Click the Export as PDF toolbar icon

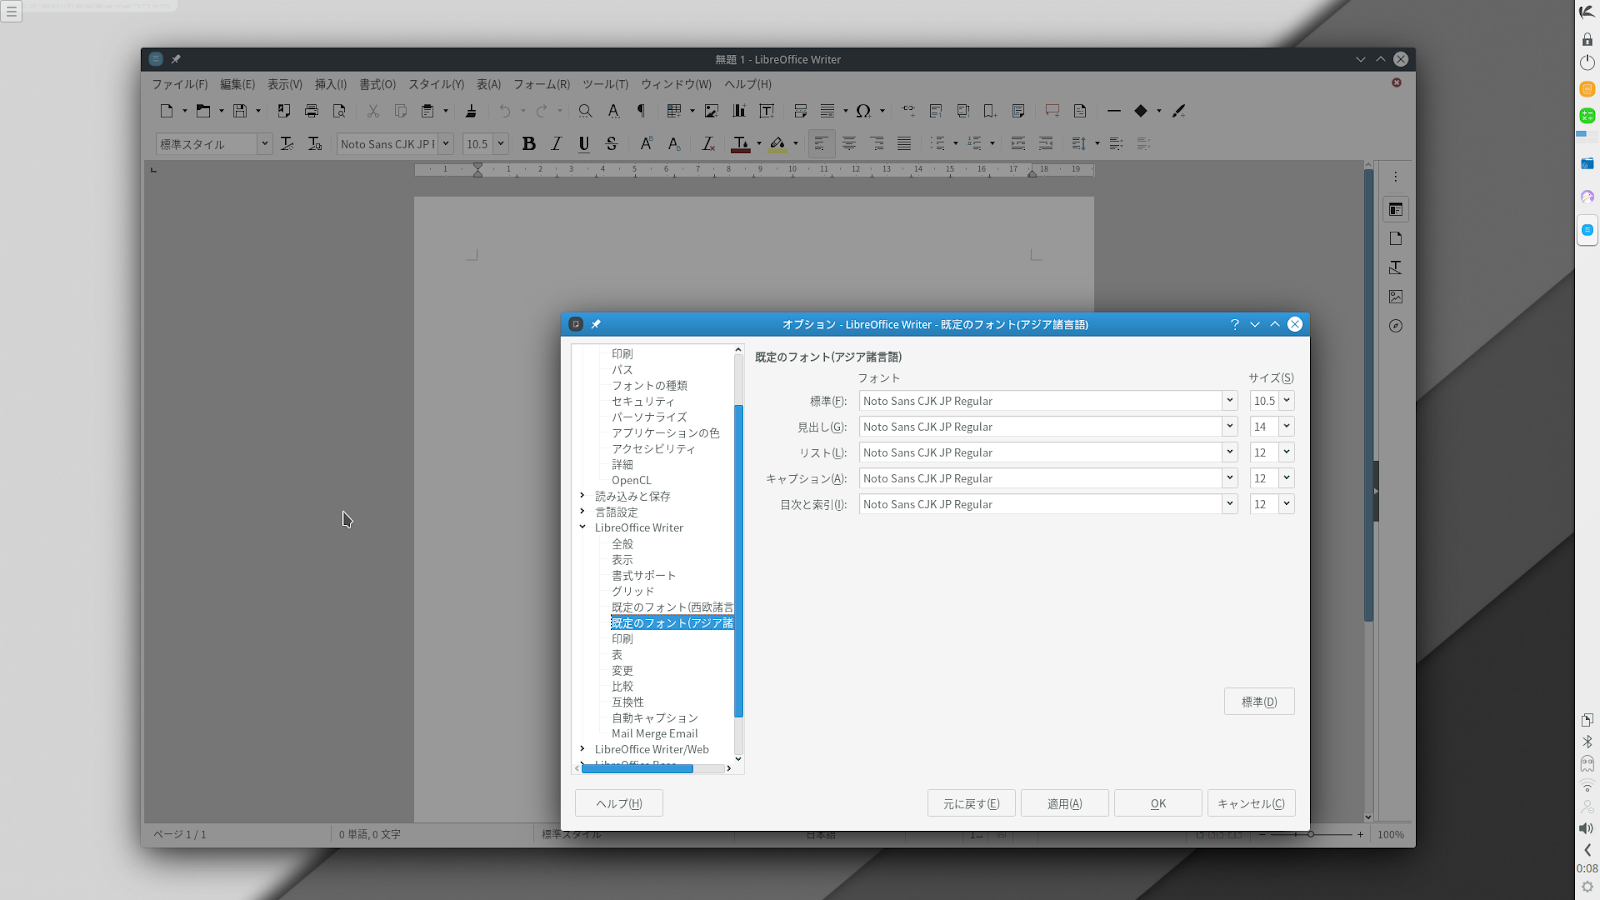pos(284,111)
